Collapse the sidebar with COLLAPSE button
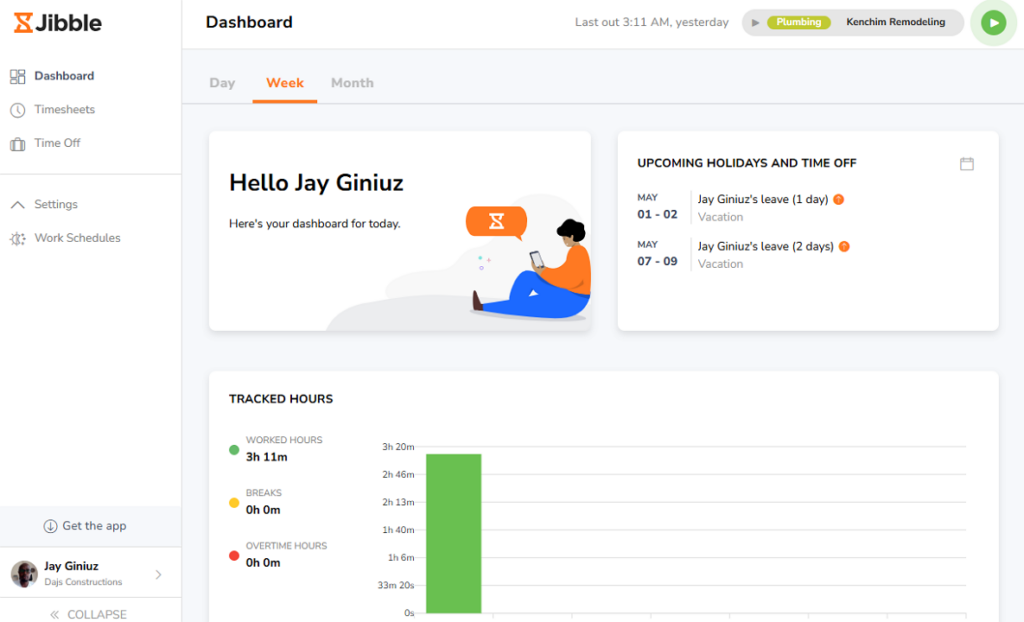This screenshot has height=622, width=1024. 91,613
